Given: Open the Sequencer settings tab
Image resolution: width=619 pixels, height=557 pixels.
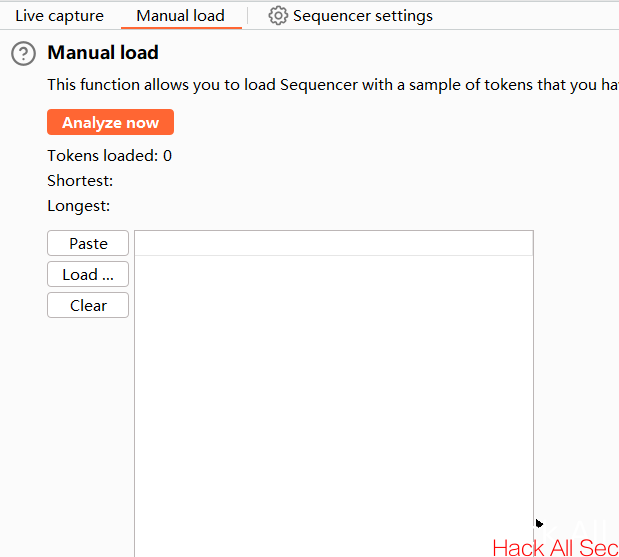Looking at the screenshot, I should 351,16.
